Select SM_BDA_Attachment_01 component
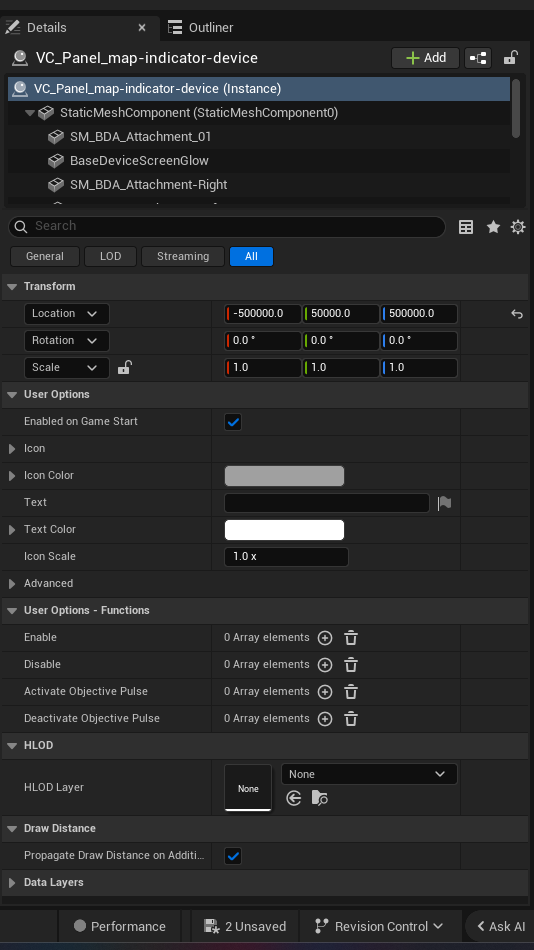This screenshot has height=950, width=534. coord(140,137)
